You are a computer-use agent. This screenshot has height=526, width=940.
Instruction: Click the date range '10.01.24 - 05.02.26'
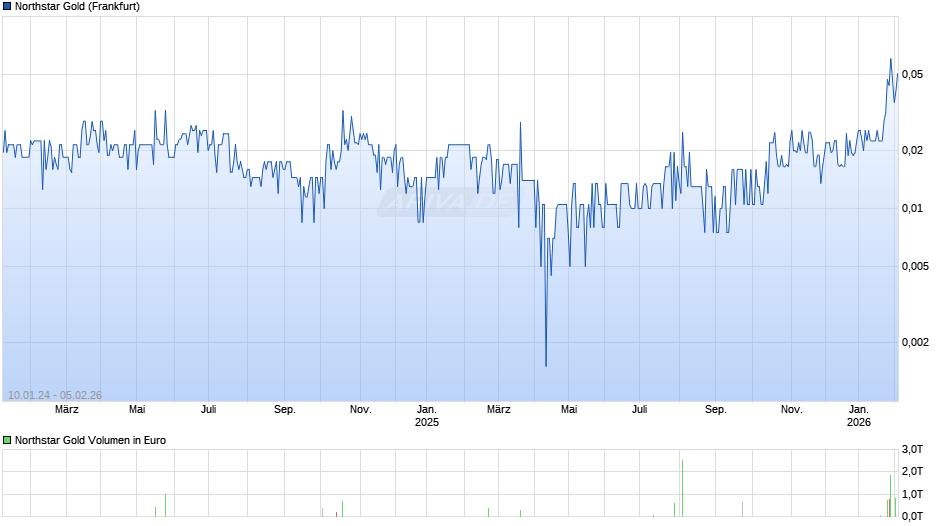click(x=55, y=395)
